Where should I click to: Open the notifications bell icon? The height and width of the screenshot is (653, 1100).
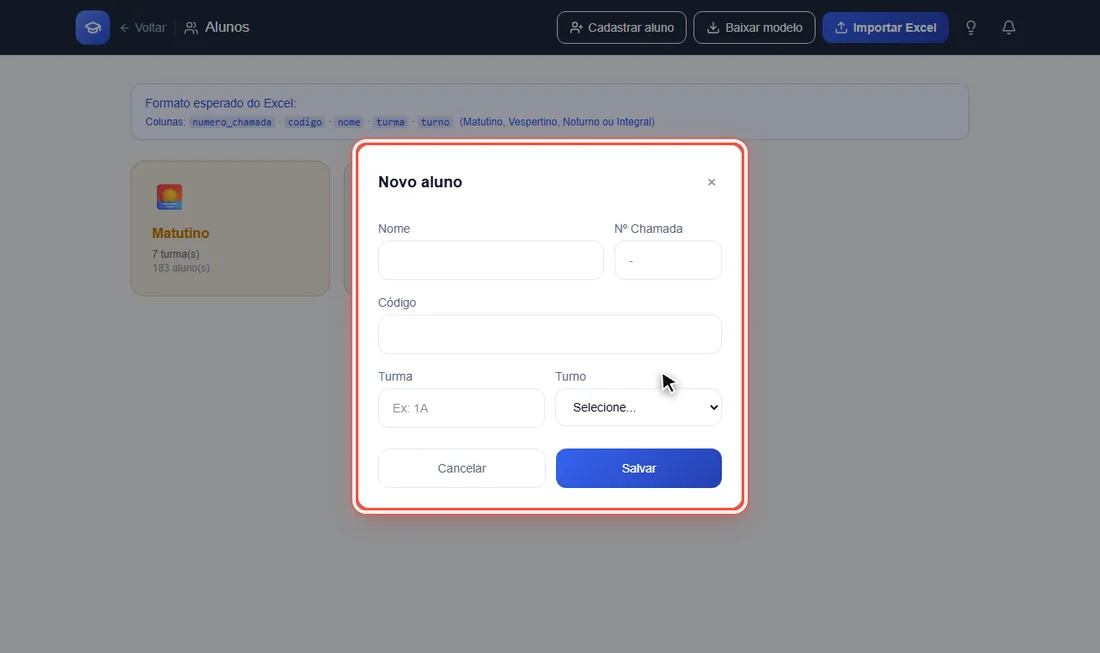1009,27
